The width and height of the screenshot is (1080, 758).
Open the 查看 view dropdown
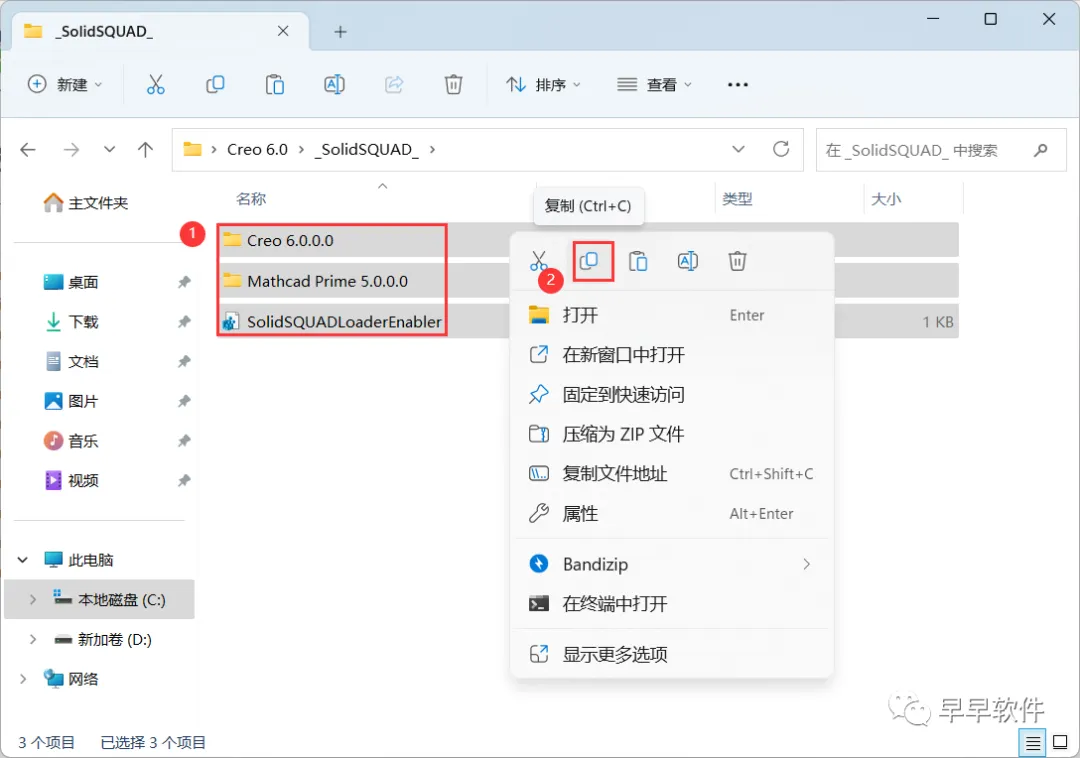pos(654,85)
